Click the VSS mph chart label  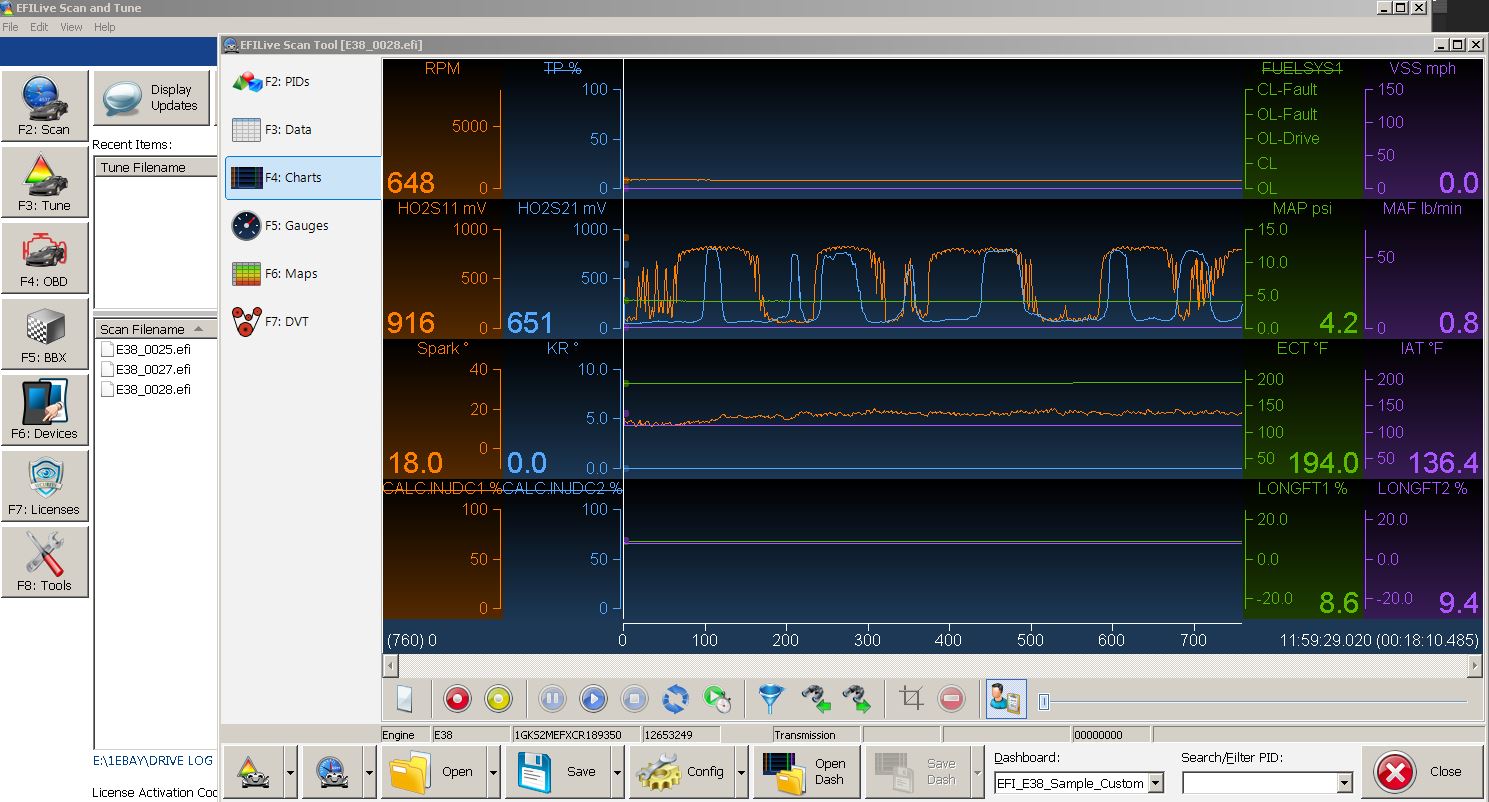pos(1422,69)
